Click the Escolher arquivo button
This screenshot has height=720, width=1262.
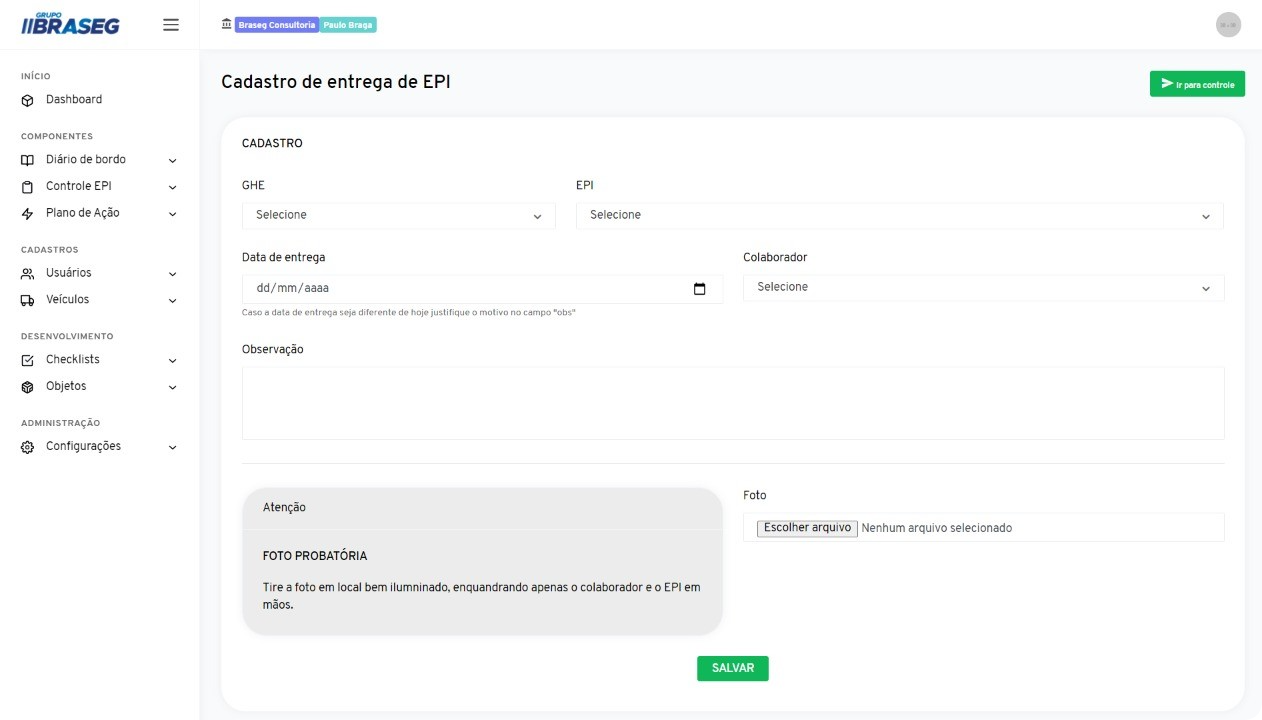click(807, 528)
